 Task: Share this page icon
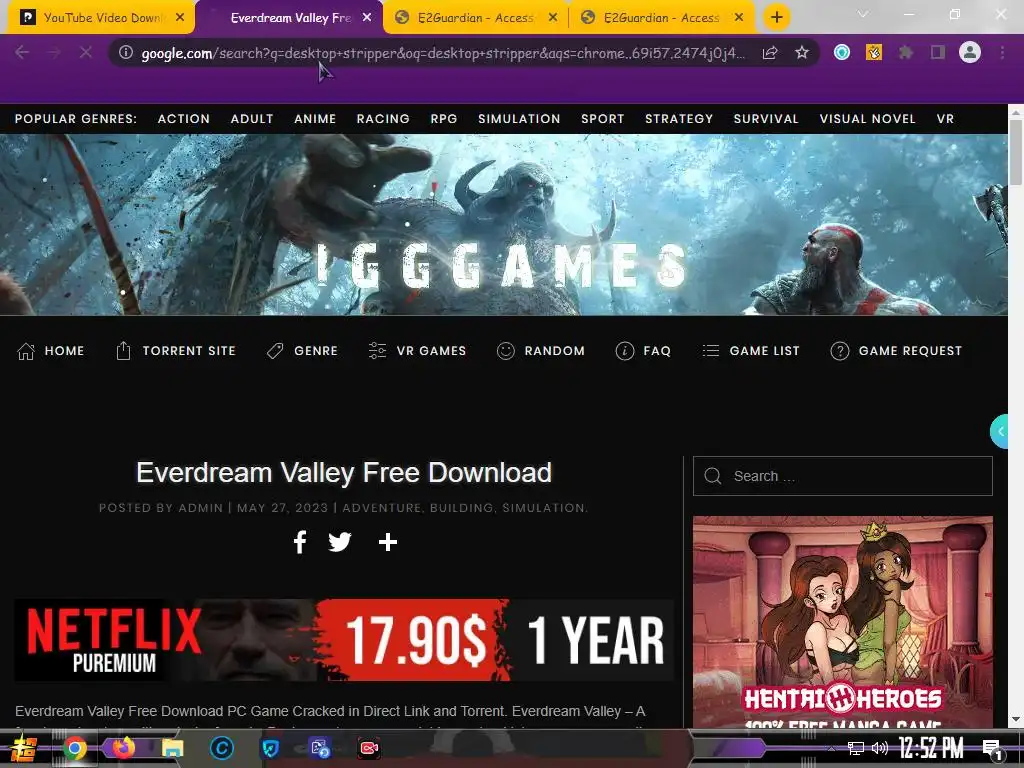tap(770, 52)
